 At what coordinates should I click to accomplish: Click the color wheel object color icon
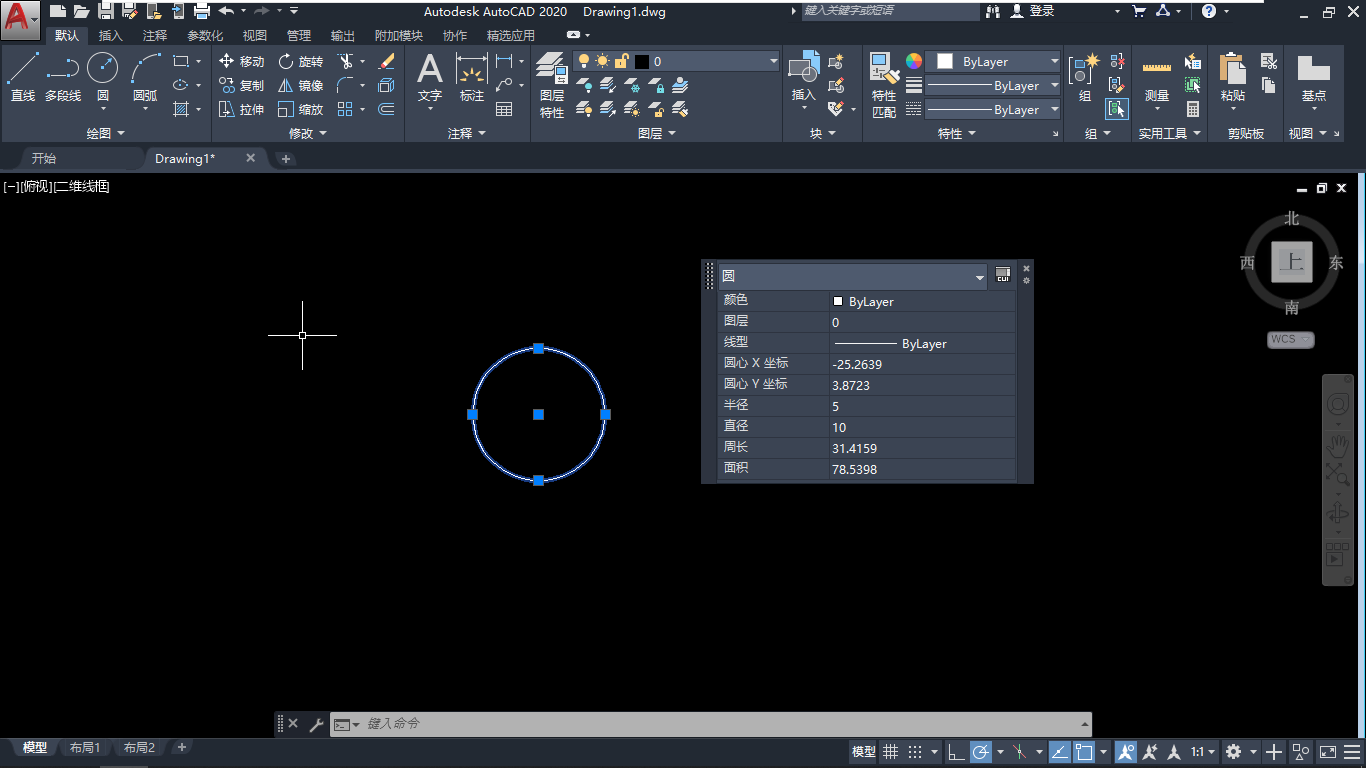pyautogui.click(x=914, y=61)
